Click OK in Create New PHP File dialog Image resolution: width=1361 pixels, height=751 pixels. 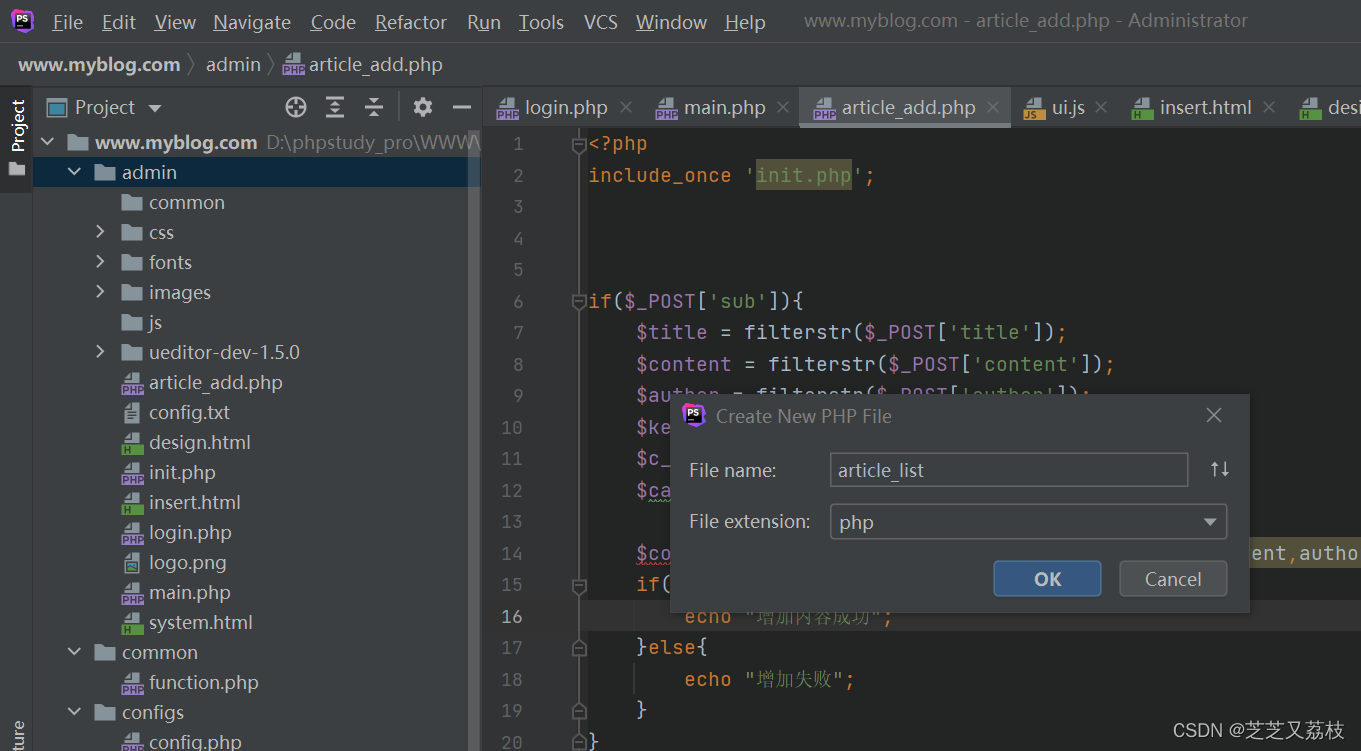click(1047, 579)
